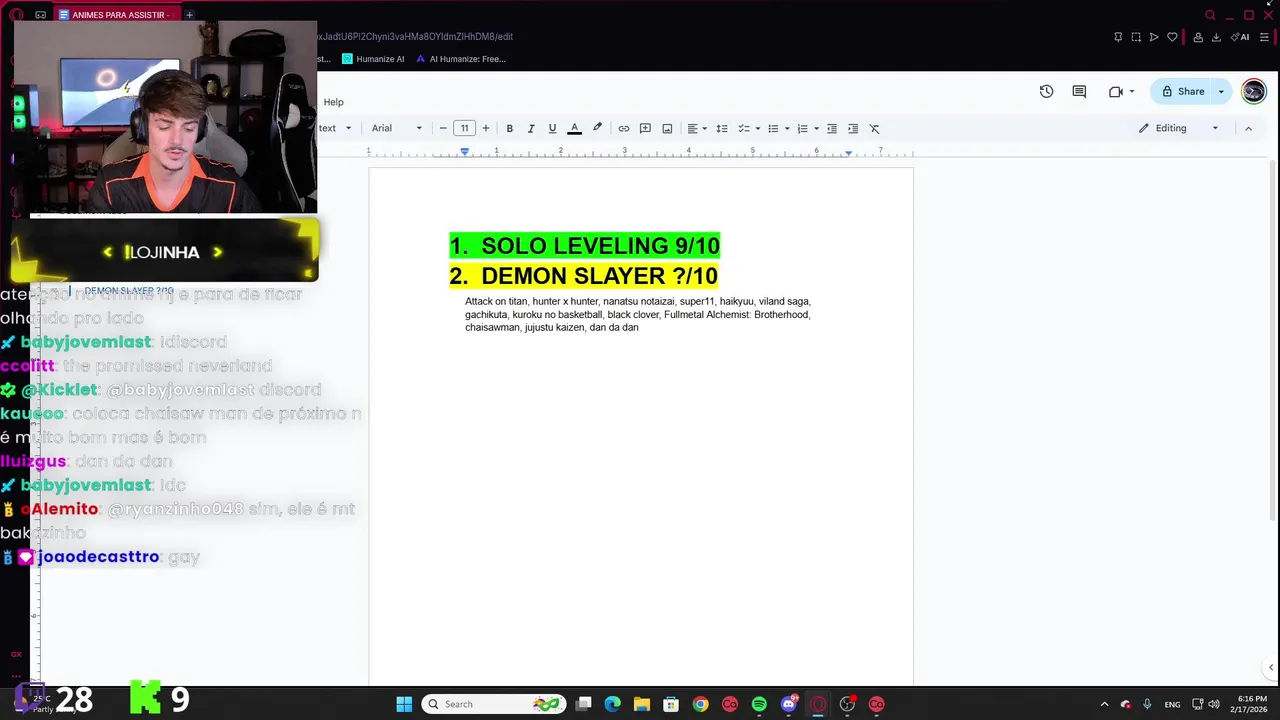Open File Explorer from the taskbar
Viewport: 1280px width, 720px height.
tap(642, 704)
